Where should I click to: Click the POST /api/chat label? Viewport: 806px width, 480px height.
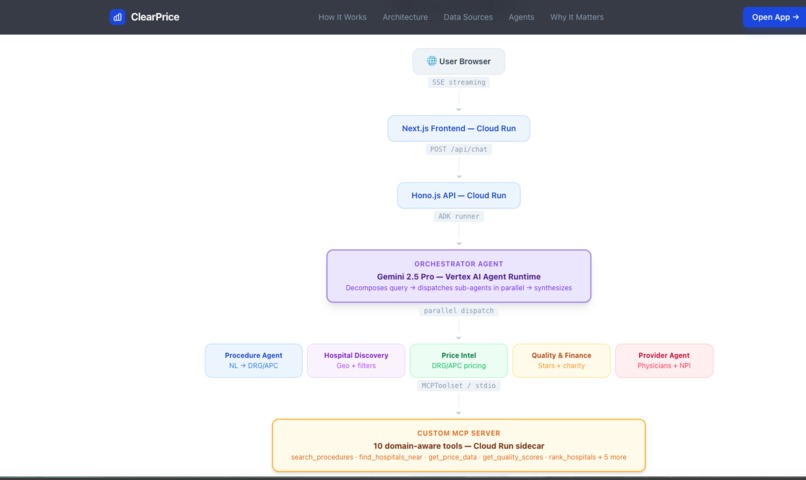(459, 149)
